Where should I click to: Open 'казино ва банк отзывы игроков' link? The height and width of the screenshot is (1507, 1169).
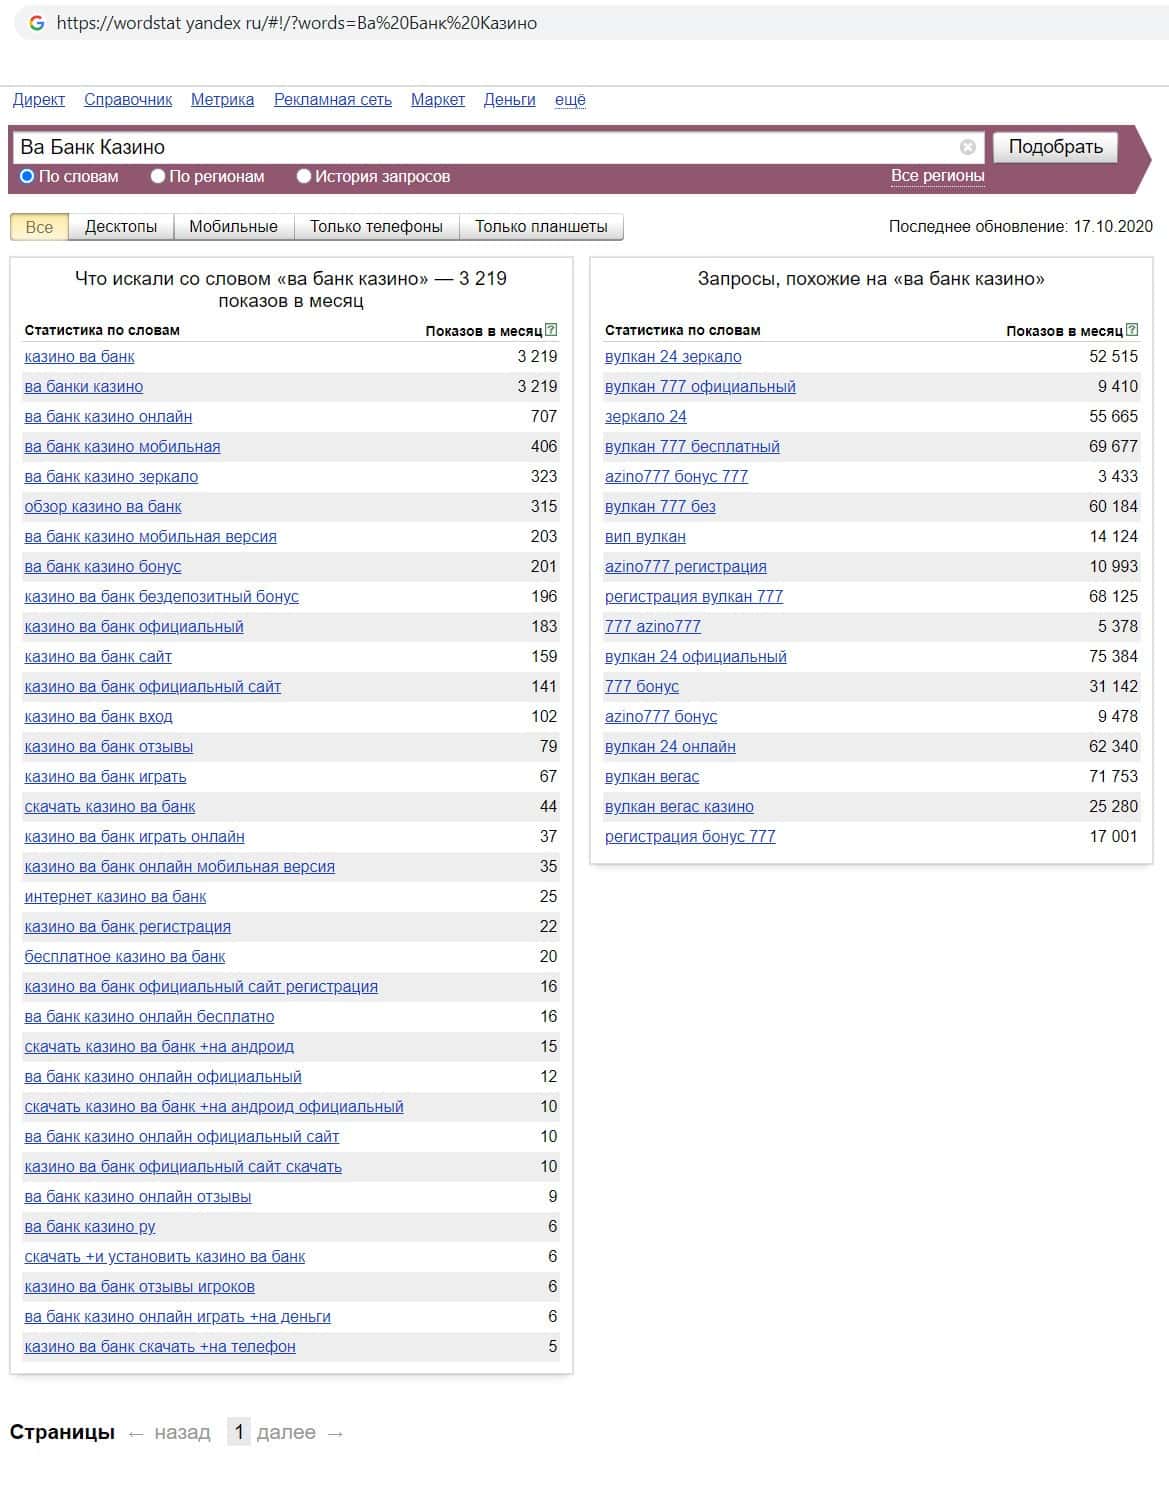139,1287
